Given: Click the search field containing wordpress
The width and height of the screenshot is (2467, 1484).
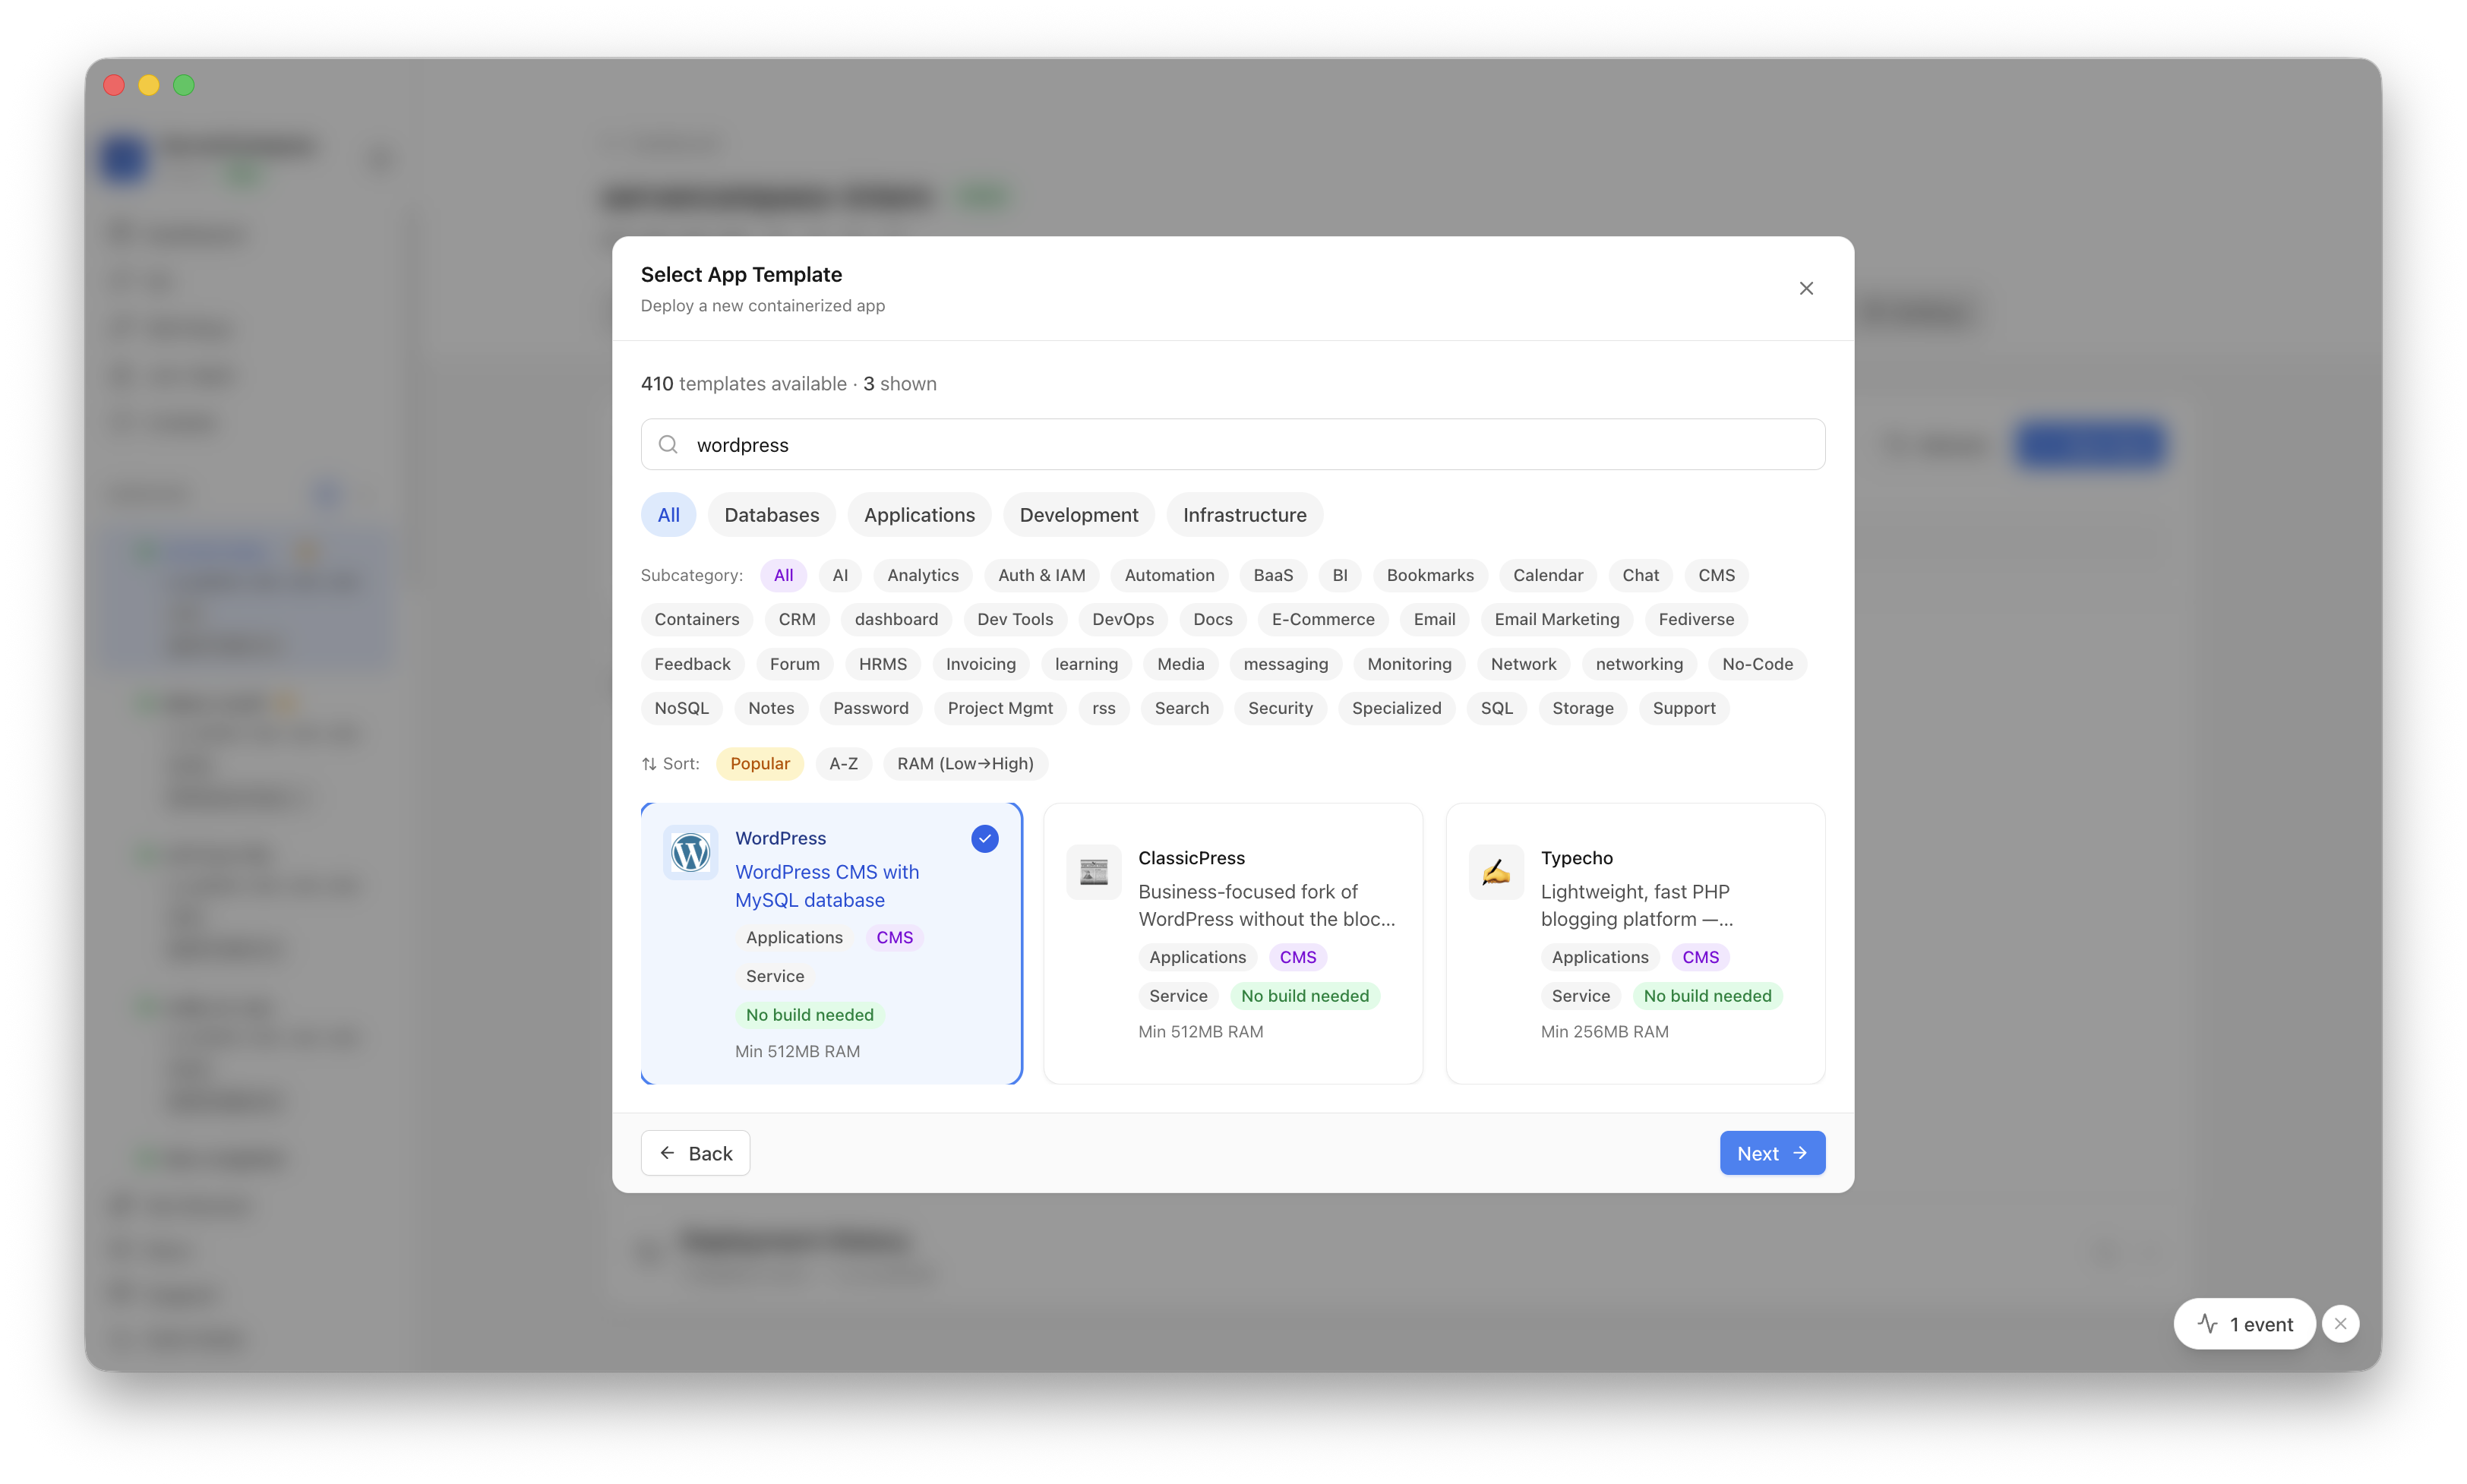Looking at the screenshot, I should tap(1232, 444).
